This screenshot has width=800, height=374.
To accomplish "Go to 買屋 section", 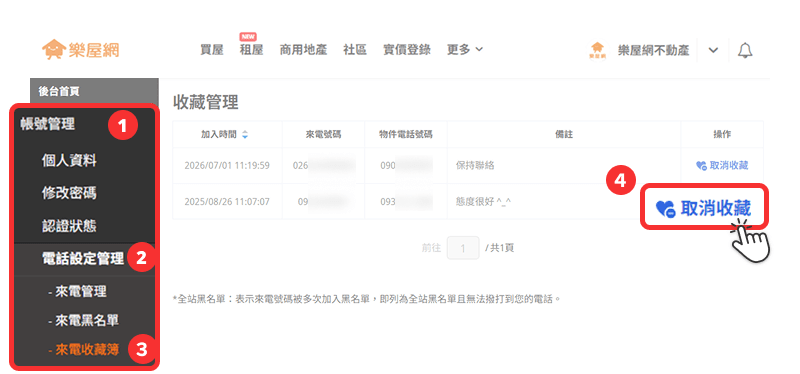I will click(x=212, y=49).
